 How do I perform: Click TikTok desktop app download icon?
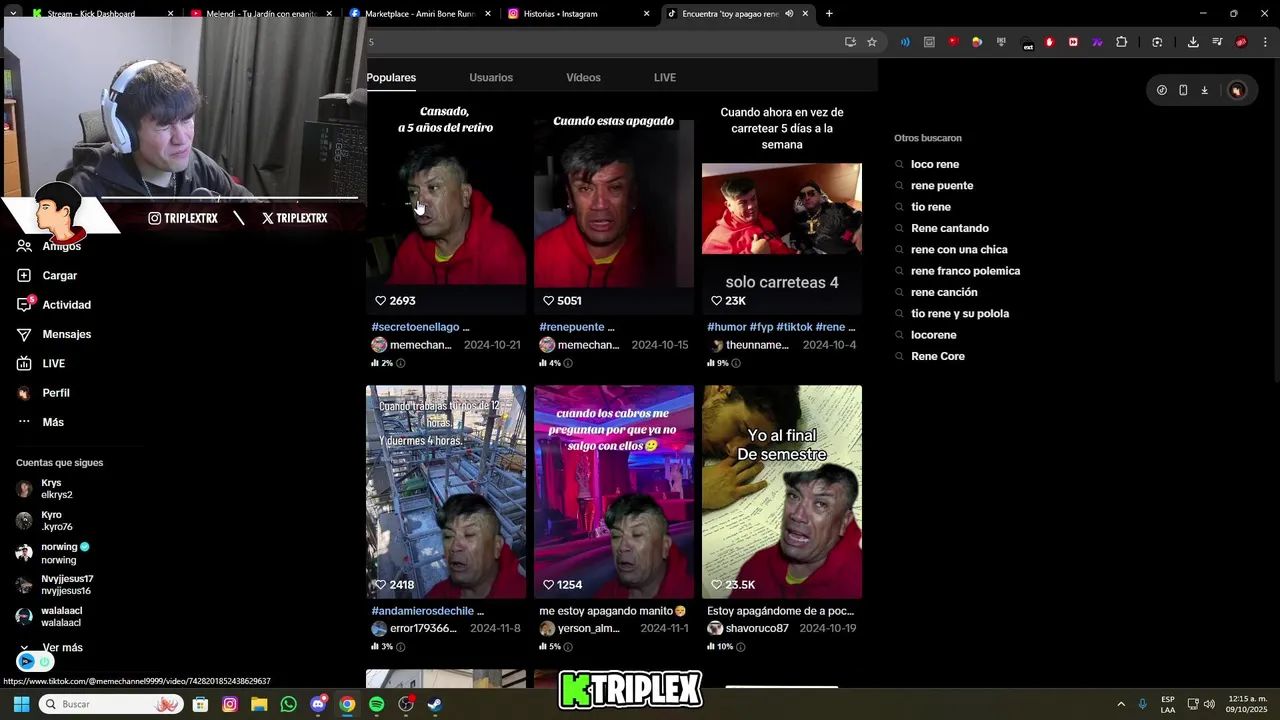[x=1204, y=90]
